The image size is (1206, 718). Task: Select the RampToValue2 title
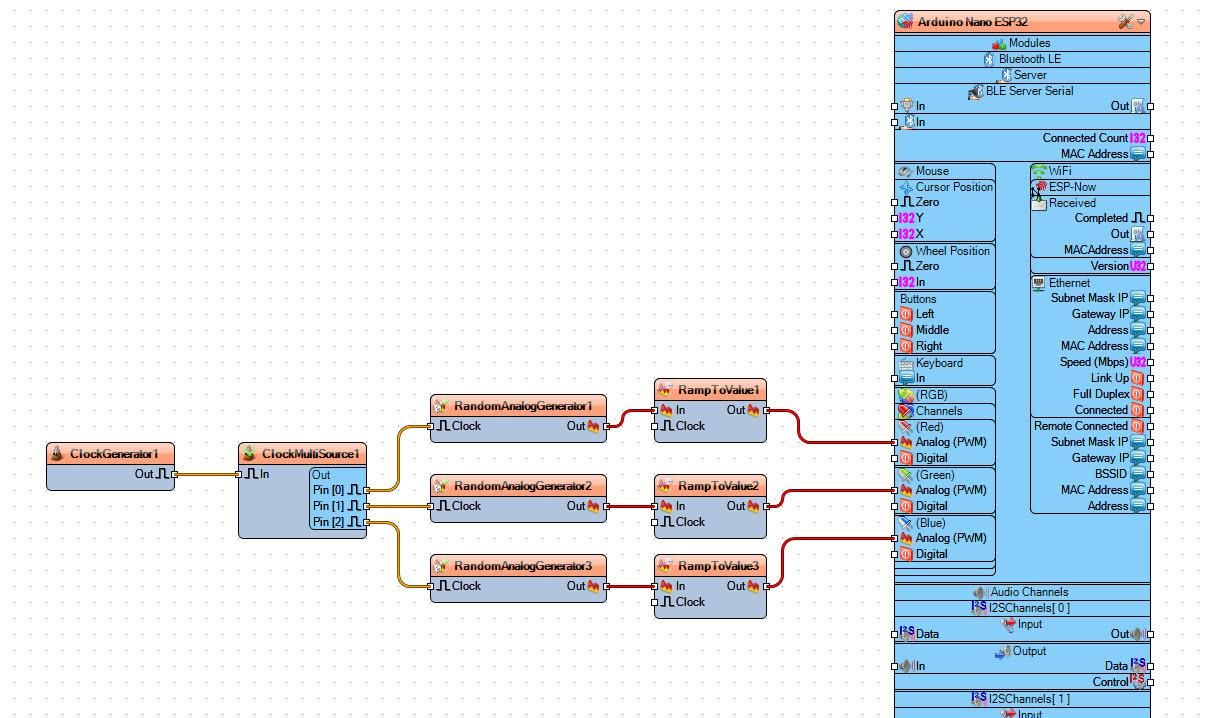(719, 486)
